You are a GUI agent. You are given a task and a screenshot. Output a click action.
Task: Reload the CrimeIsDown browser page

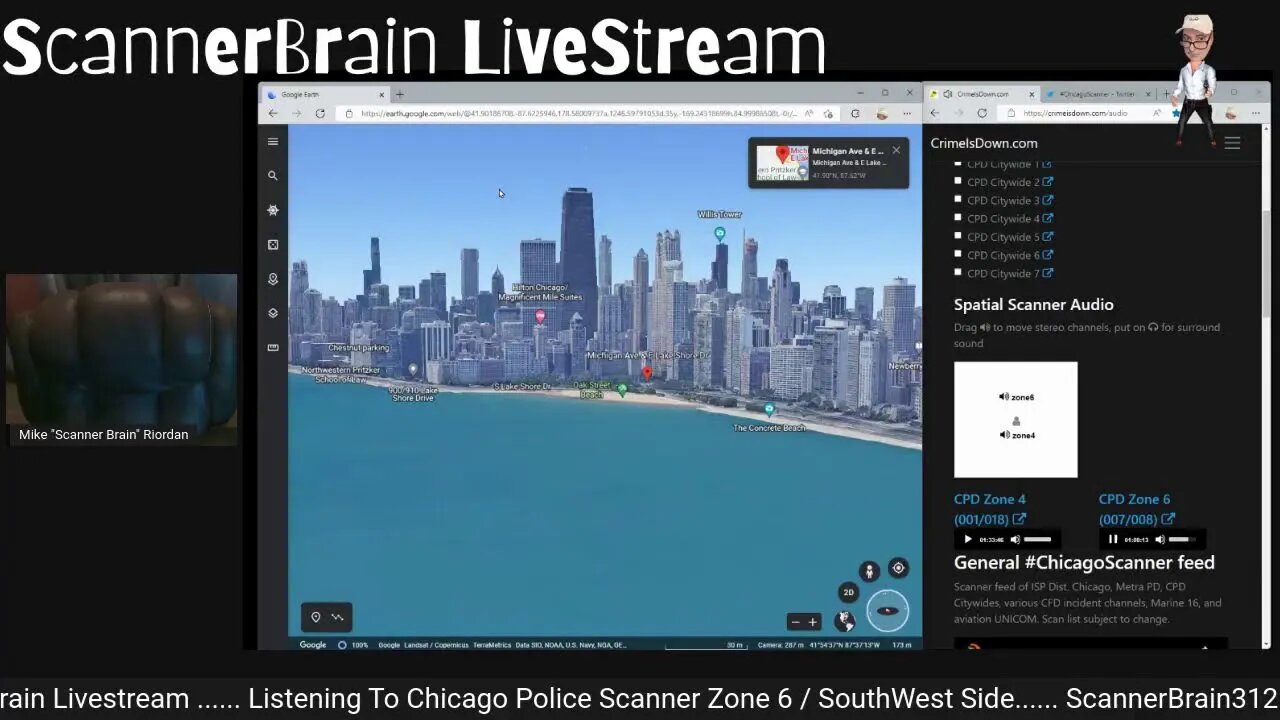[982, 113]
